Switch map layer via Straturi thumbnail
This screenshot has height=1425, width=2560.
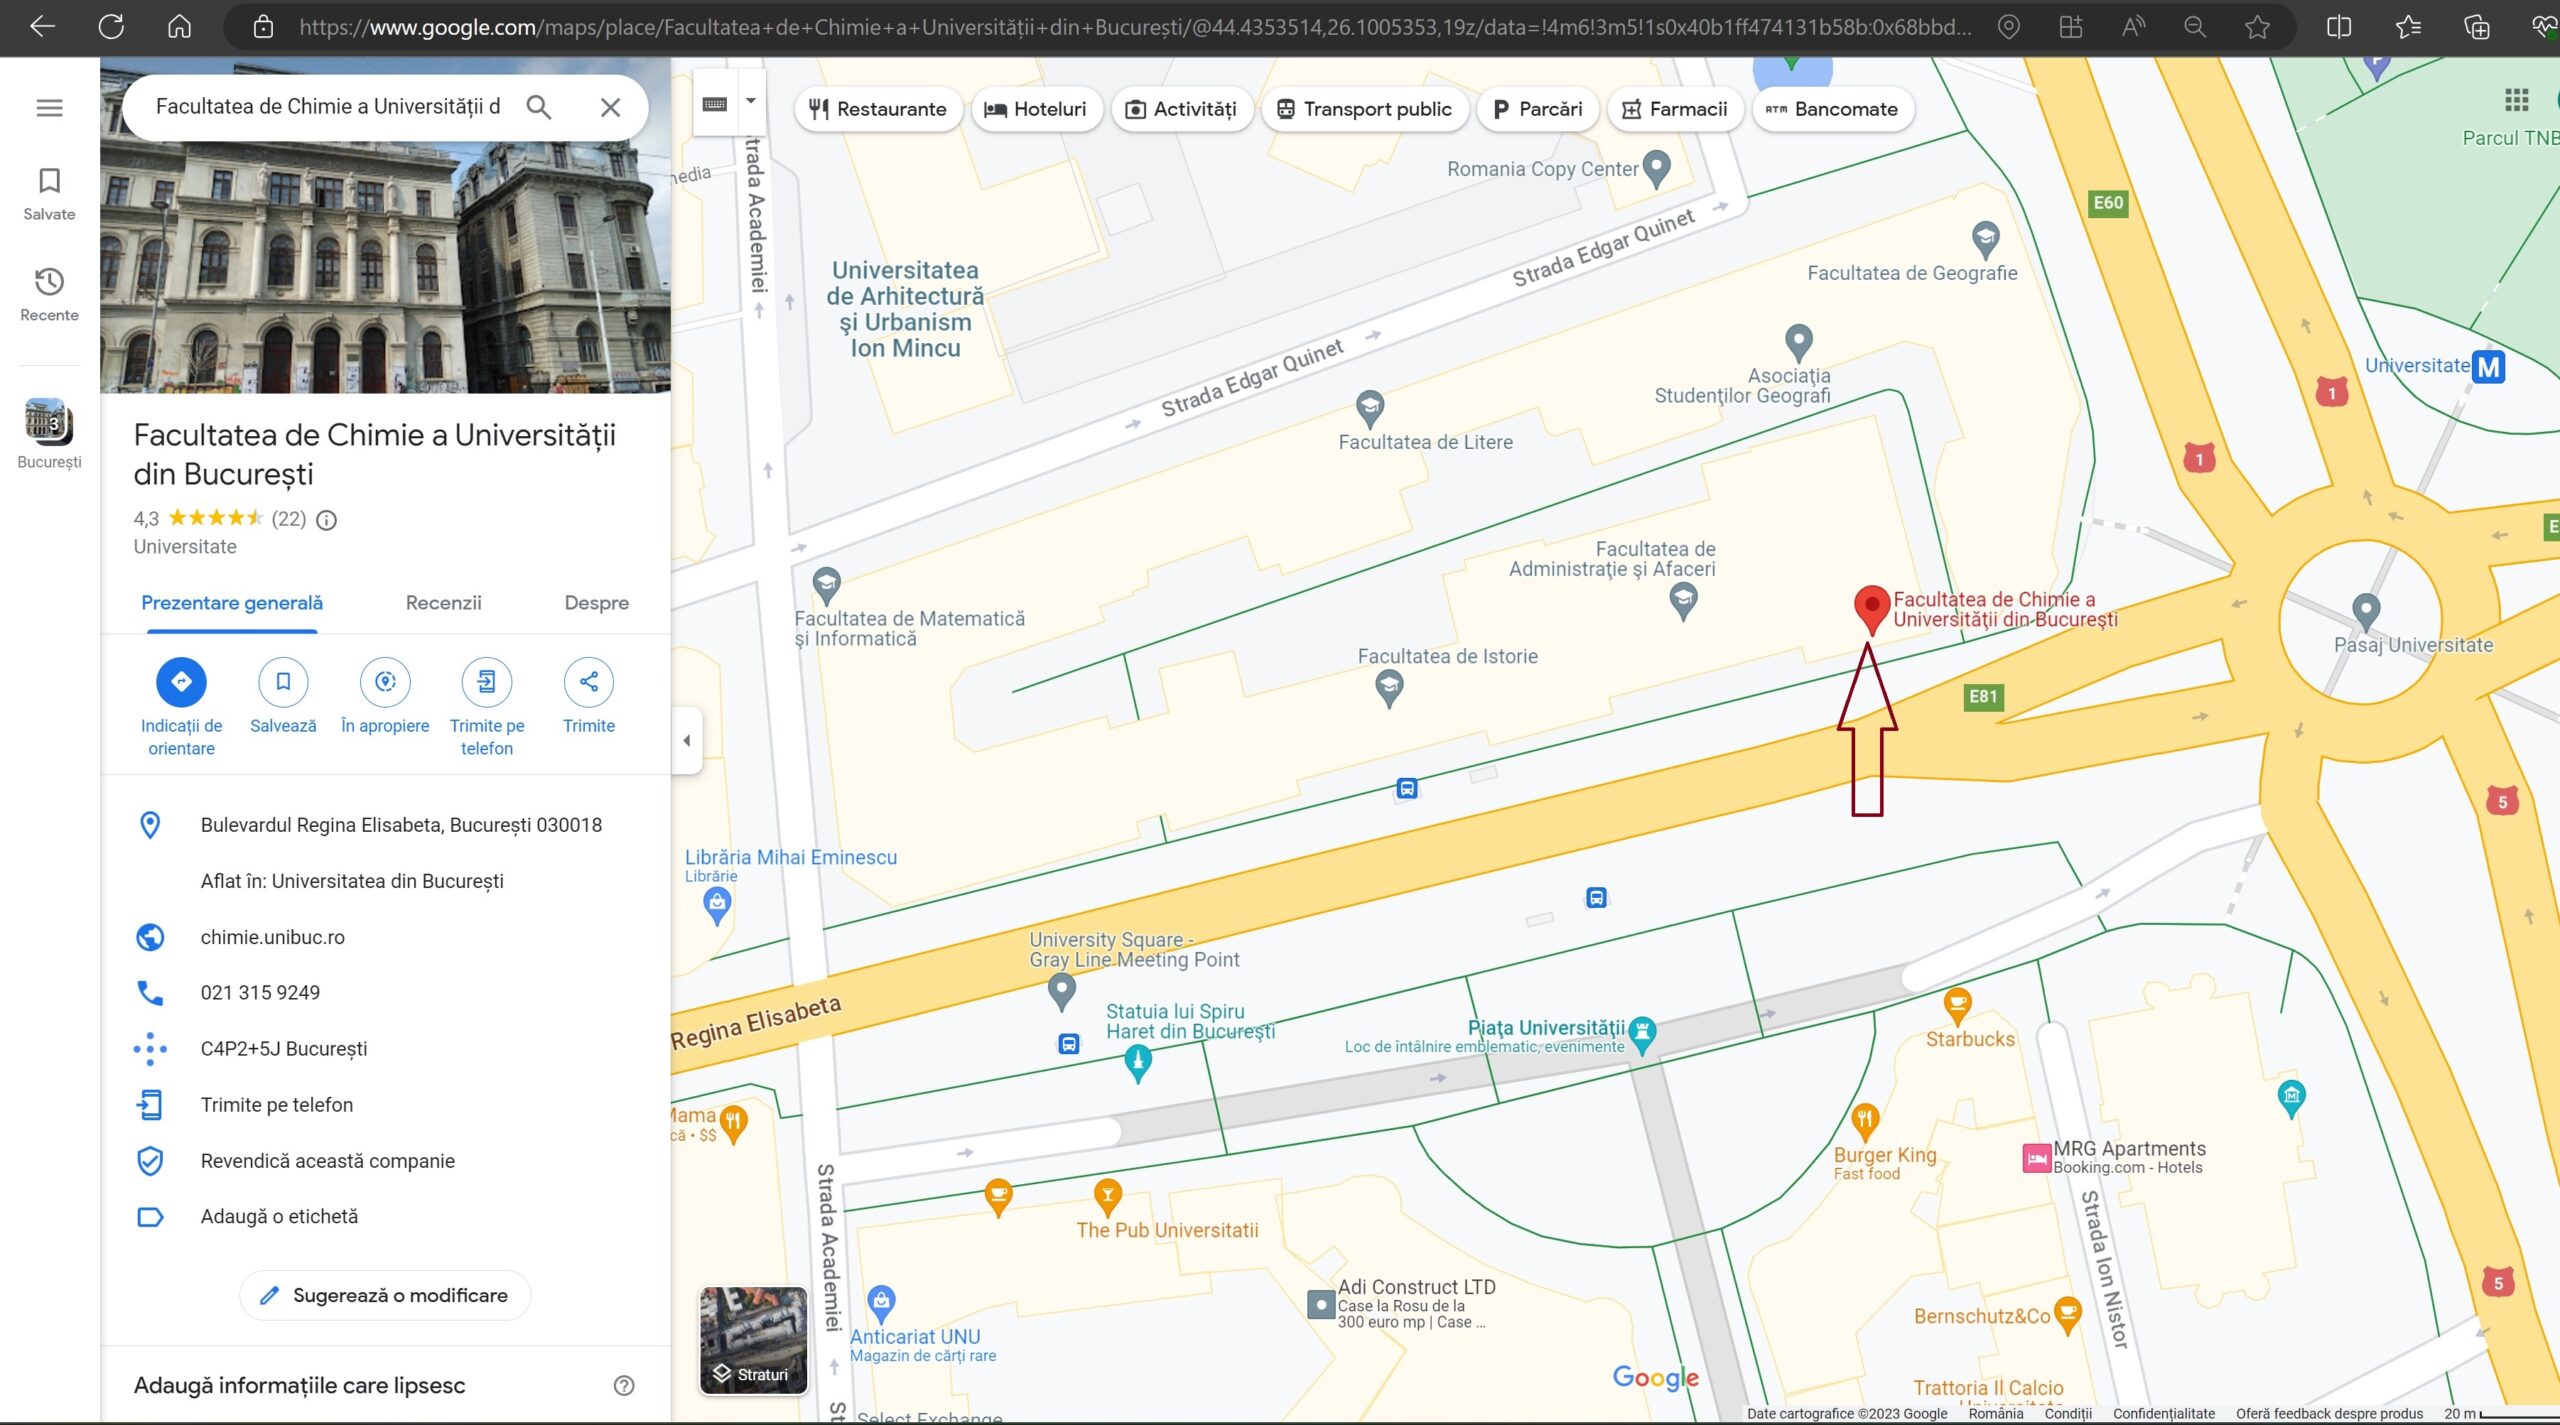pos(753,1339)
